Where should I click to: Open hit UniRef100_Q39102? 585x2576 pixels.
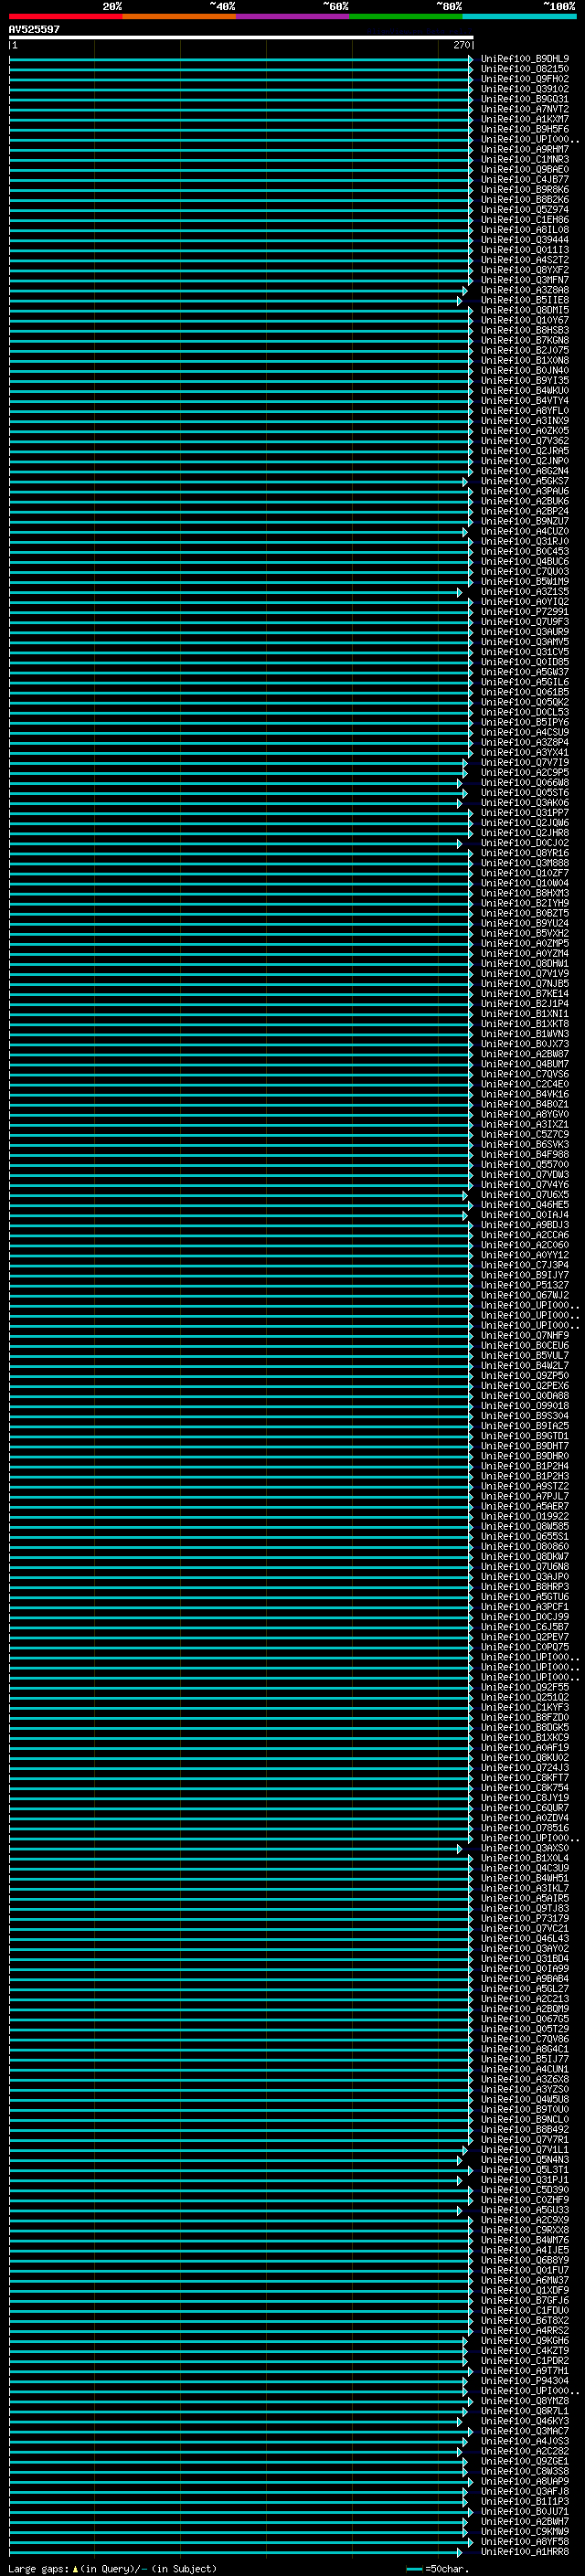coord(525,89)
